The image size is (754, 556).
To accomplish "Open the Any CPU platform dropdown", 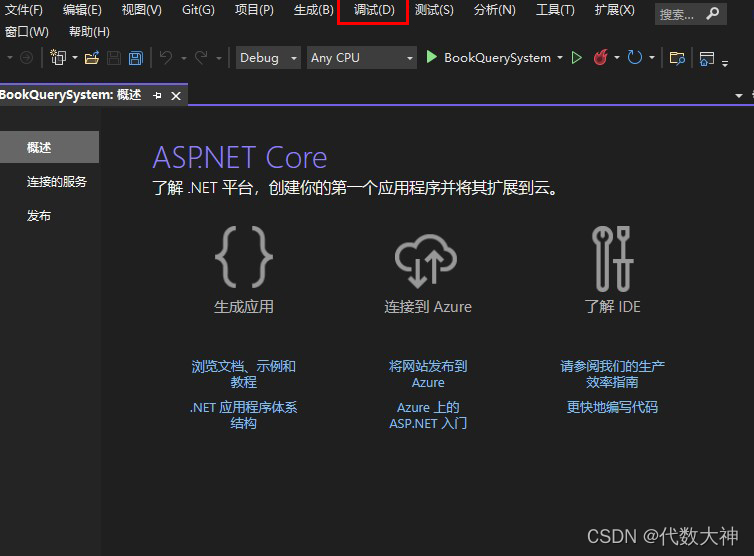I will pos(362,58).
